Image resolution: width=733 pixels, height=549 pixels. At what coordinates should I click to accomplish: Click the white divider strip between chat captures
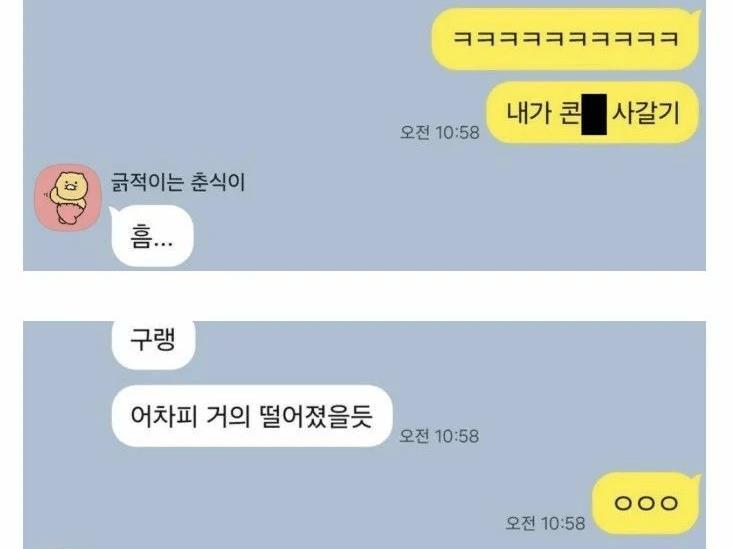click(x=365, y=296)
